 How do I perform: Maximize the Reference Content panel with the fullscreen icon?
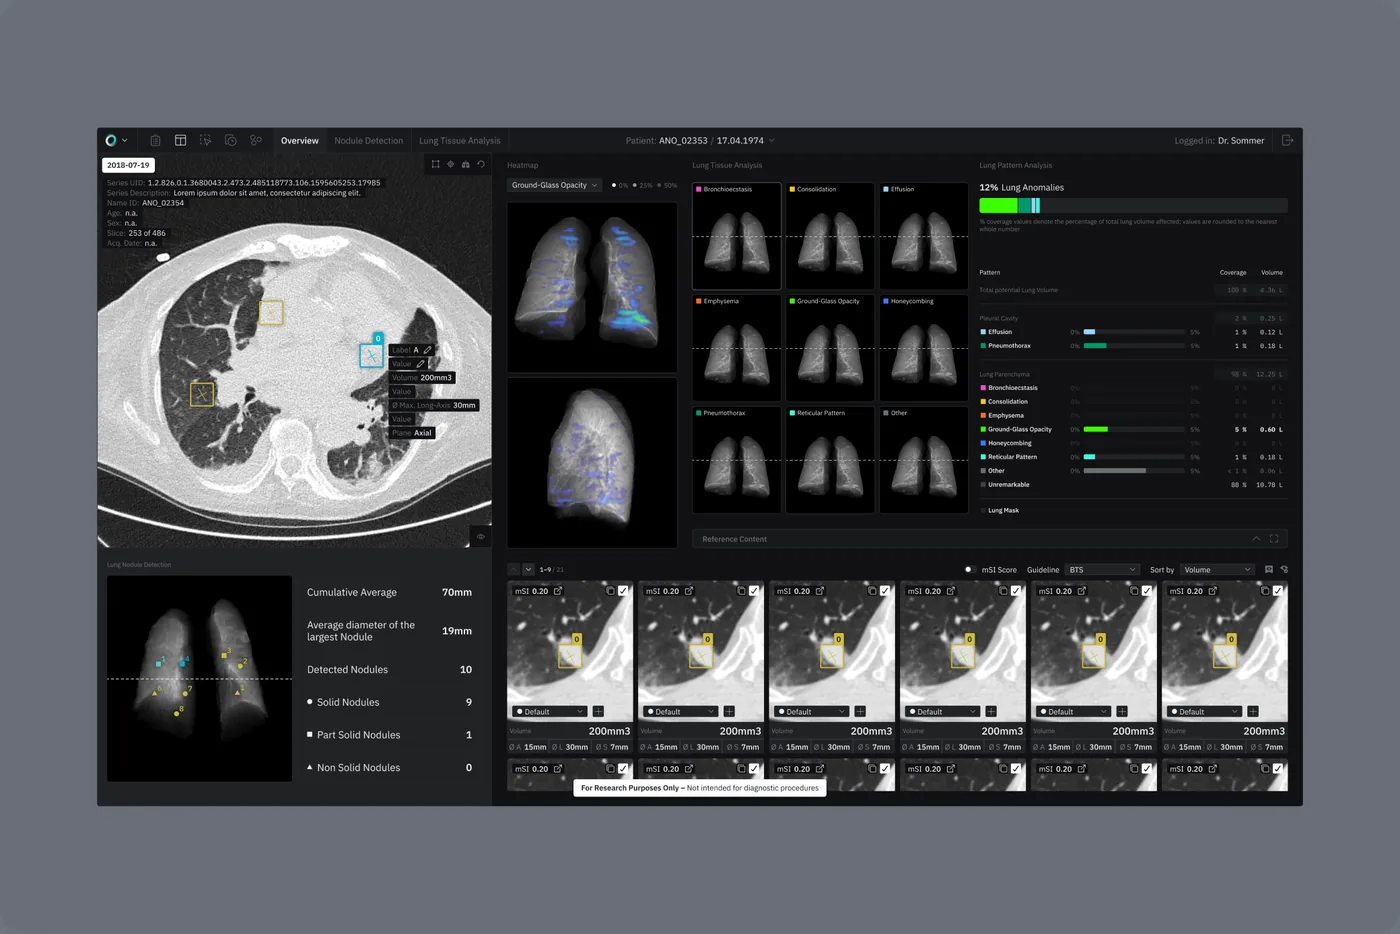(x=1274, y=539)
